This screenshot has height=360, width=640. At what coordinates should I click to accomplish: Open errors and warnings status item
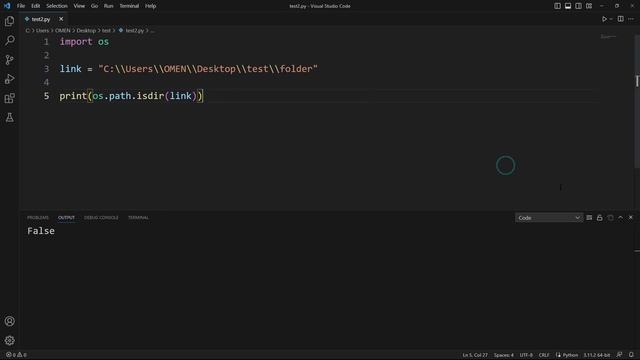click(16, 355)
